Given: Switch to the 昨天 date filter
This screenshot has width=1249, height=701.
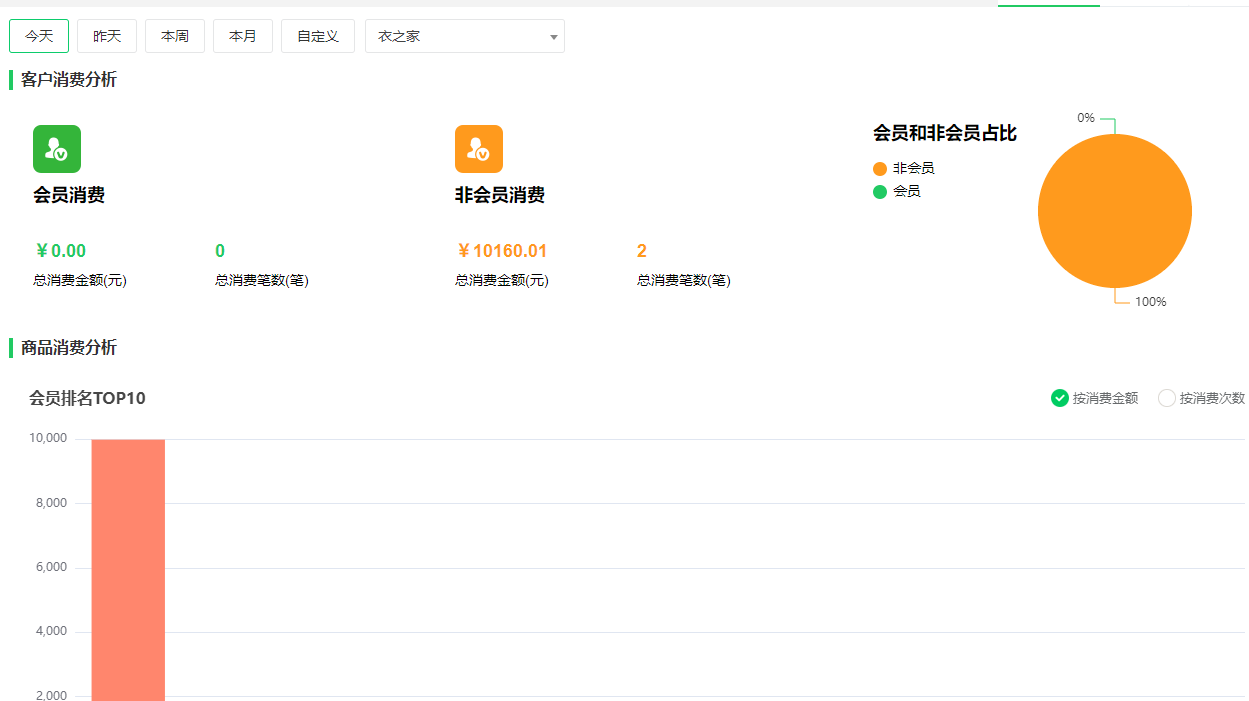Looking at the screenshot, I should pyautogui.click(x=107, y=36).
